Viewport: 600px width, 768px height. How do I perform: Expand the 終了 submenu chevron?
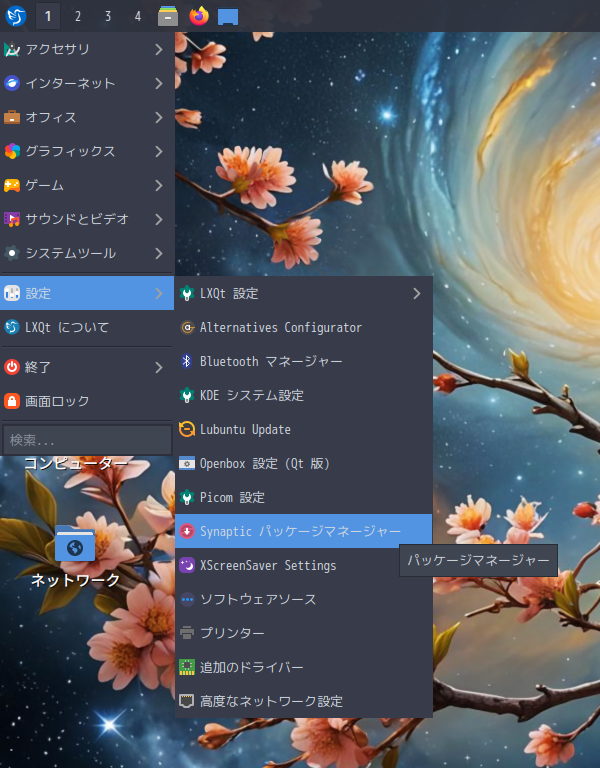159,367
